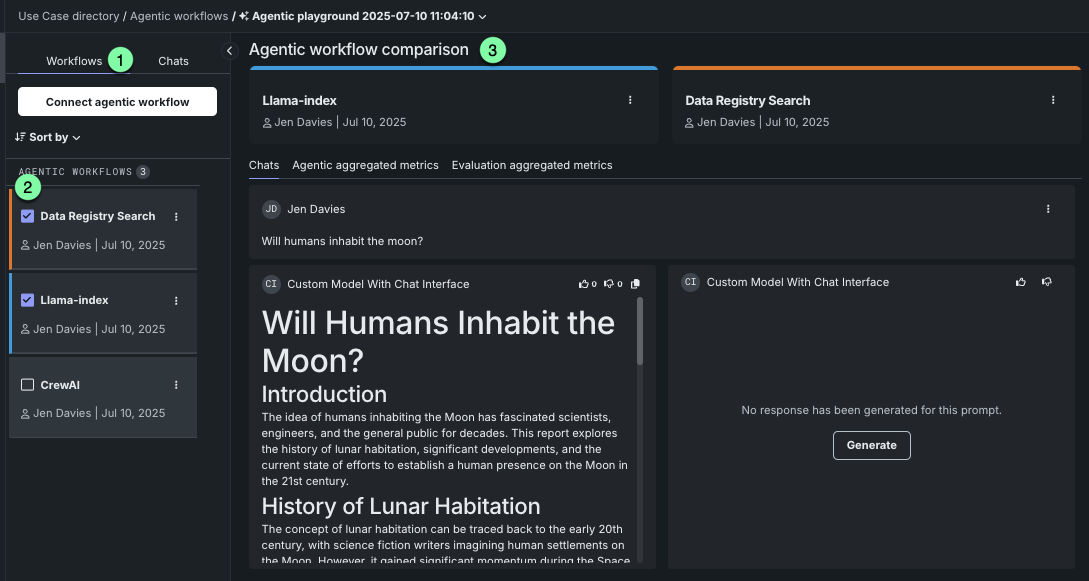Thumbs up the Llama-index response
Screen dimensions: 1089x581
pyautogui.click(x=584, y=284)
